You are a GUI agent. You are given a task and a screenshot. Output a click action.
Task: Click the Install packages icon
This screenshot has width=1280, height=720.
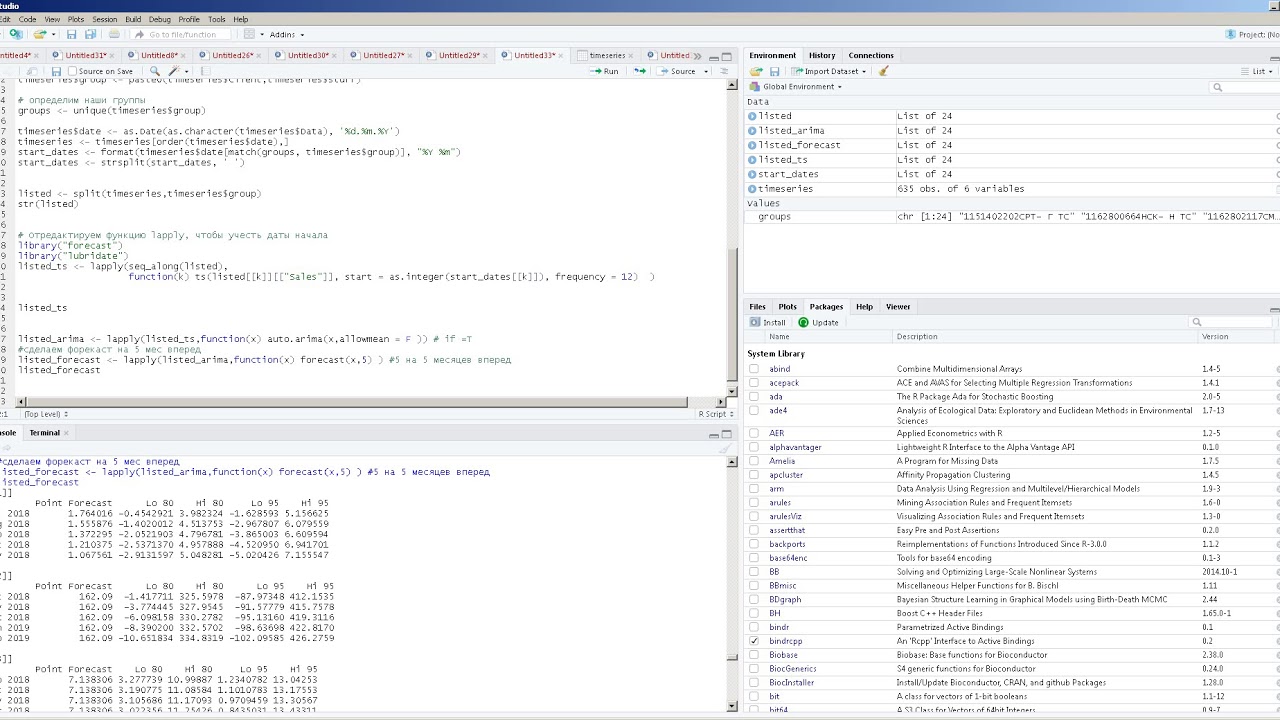click(755, 322)
